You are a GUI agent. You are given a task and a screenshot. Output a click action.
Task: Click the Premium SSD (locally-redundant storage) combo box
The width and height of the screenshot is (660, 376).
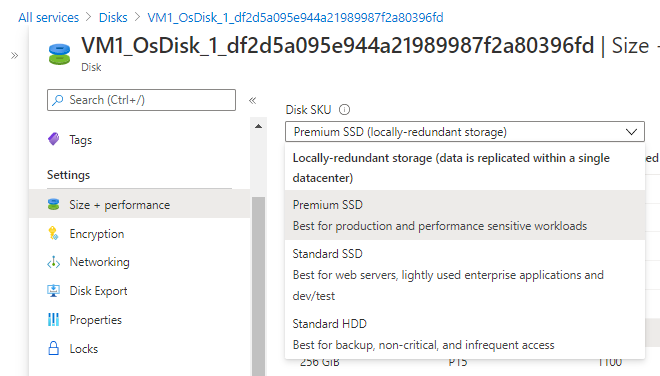[465, 132]
